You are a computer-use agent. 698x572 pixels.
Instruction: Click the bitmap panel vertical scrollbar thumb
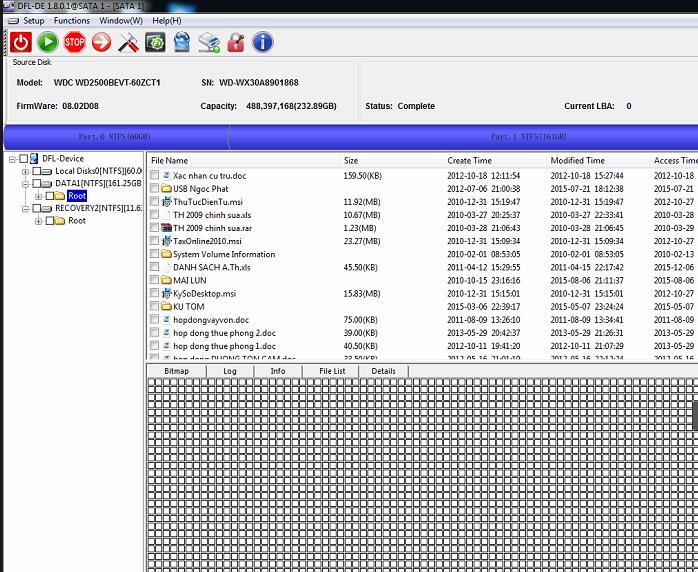click(x=695, y=415)
